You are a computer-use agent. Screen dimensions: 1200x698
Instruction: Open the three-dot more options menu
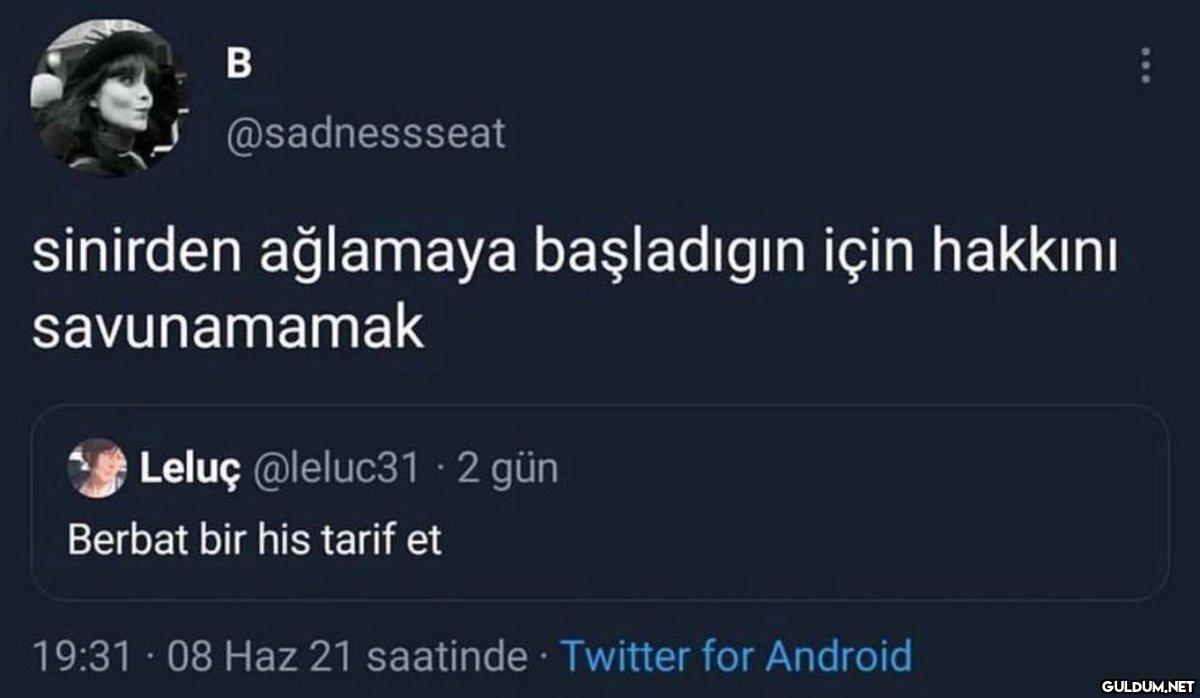coord(1146,67)
